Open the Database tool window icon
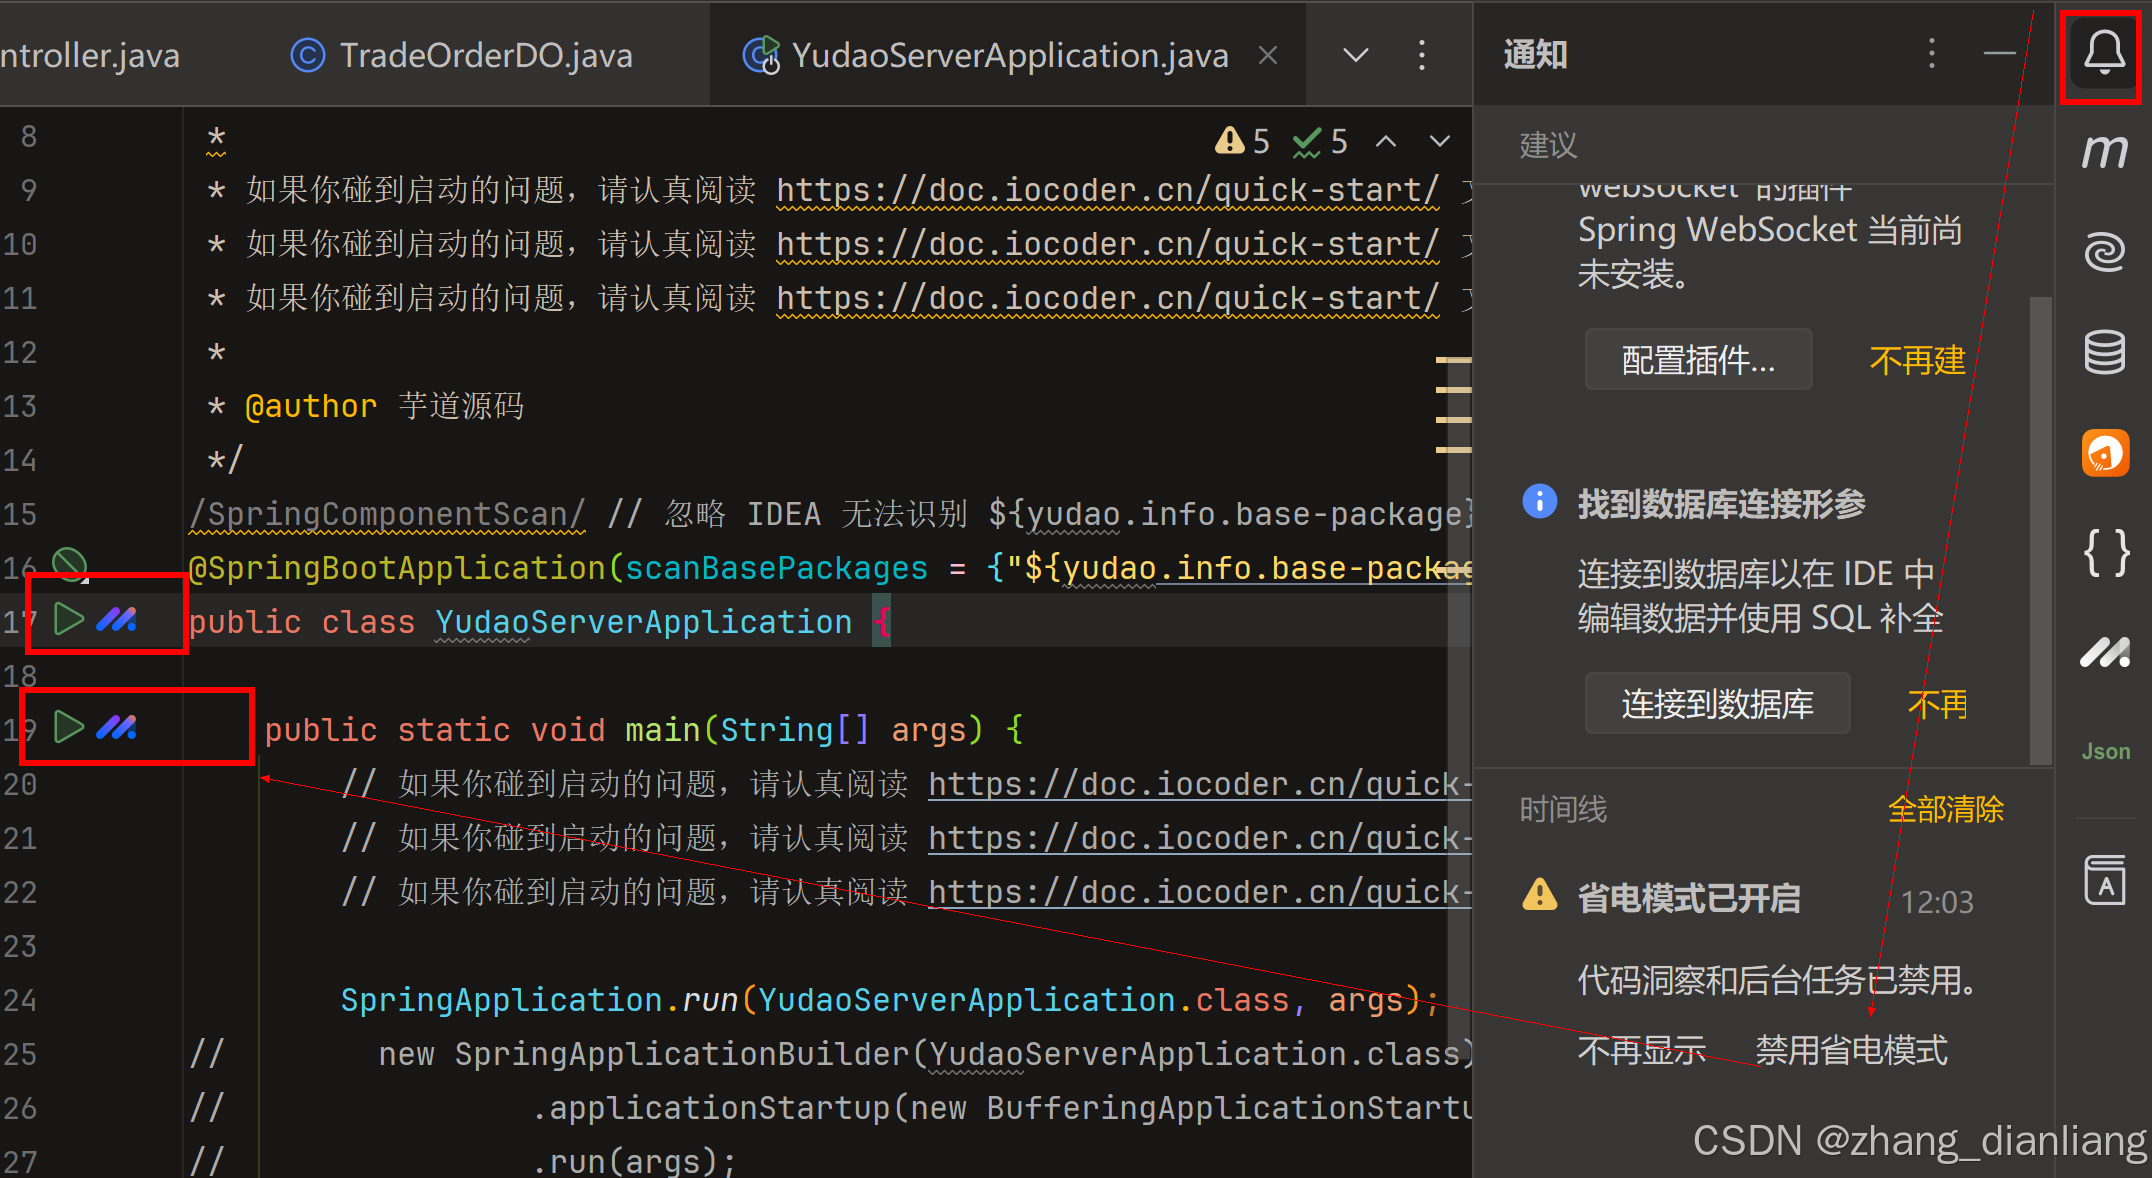Screen dimensions: 2152x1178 tap(2104, 352)
